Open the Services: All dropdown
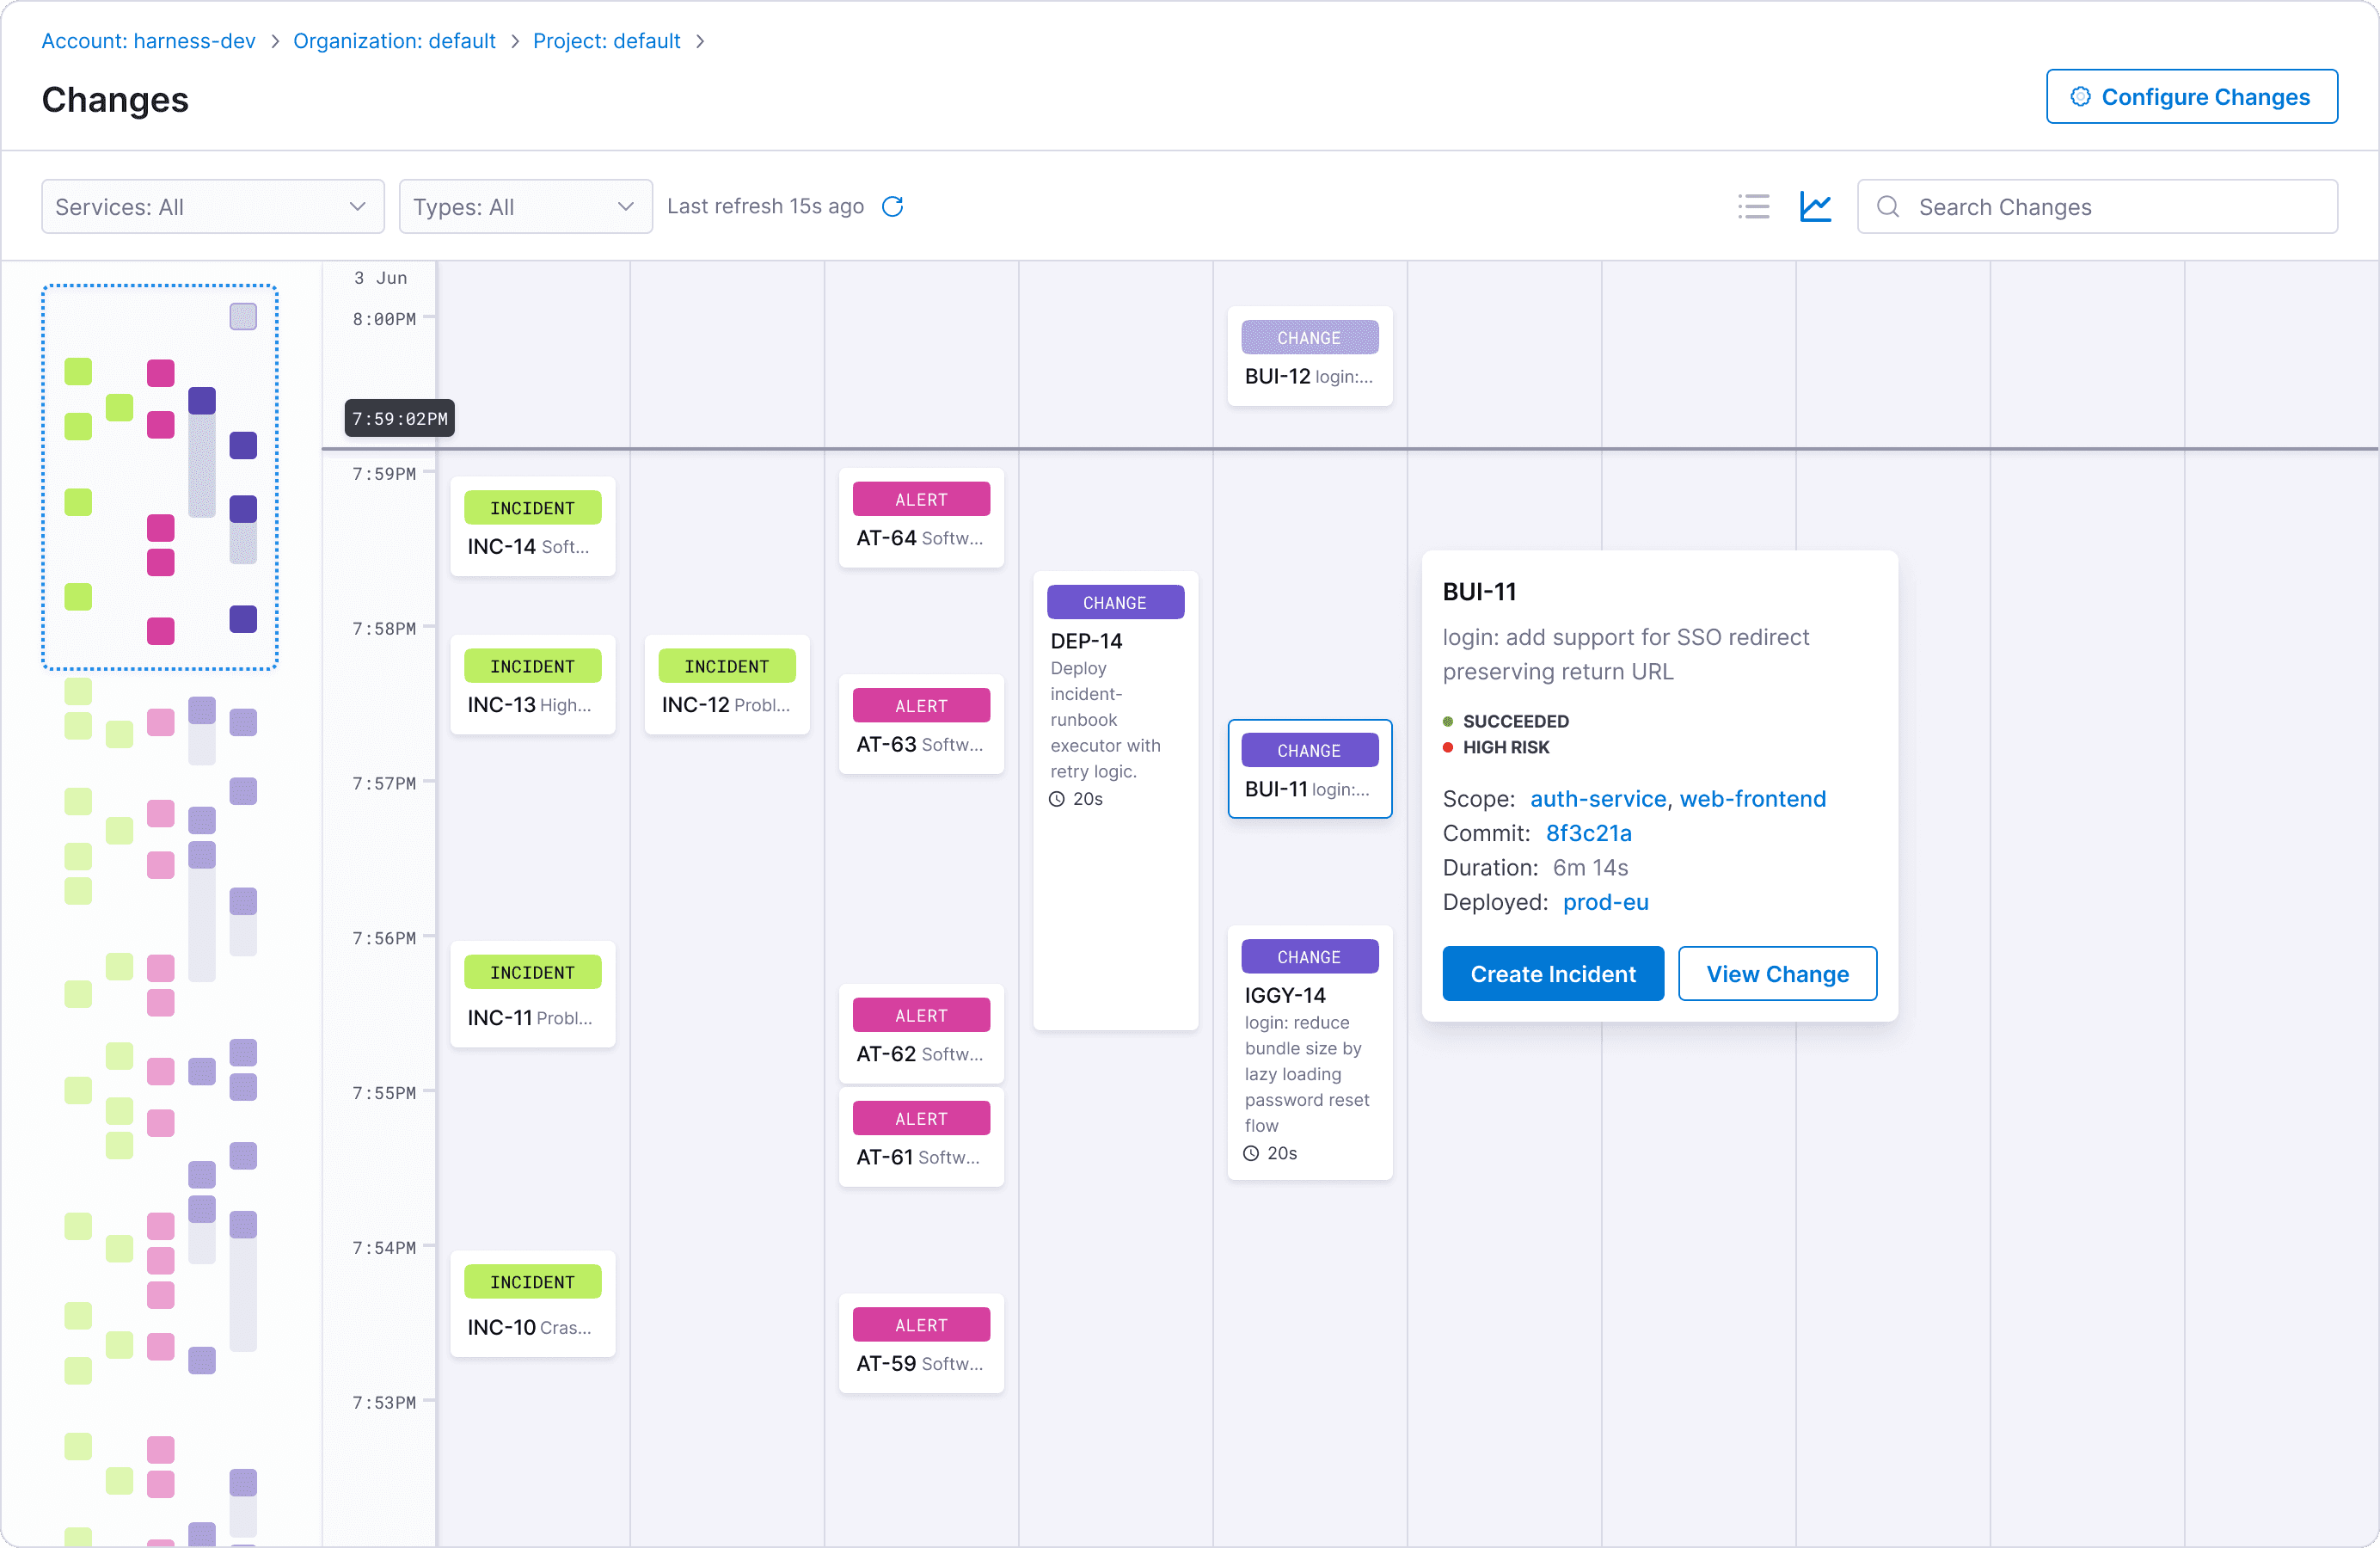Image resolution: width=2380 pixels, height=1548 pixels. 212,207
